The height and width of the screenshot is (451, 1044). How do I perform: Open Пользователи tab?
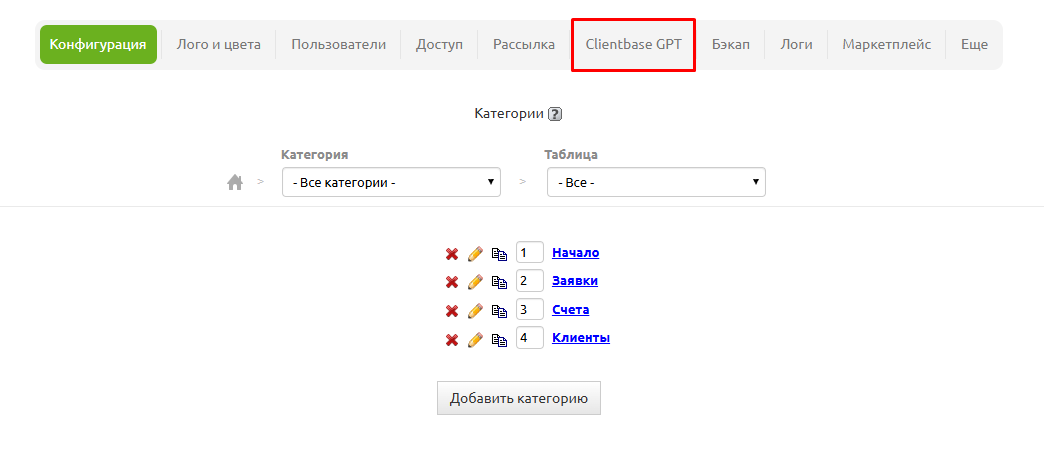pyautogui.click(x=338, y=45)
